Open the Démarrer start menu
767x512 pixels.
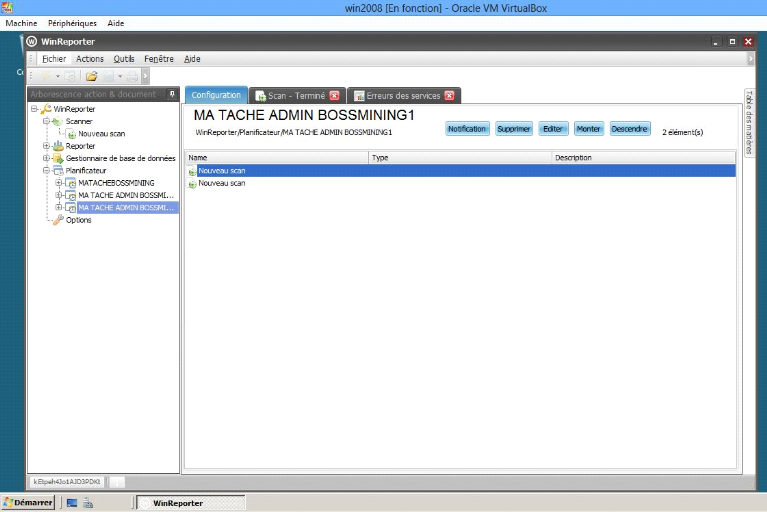click(x=28, y=503)
